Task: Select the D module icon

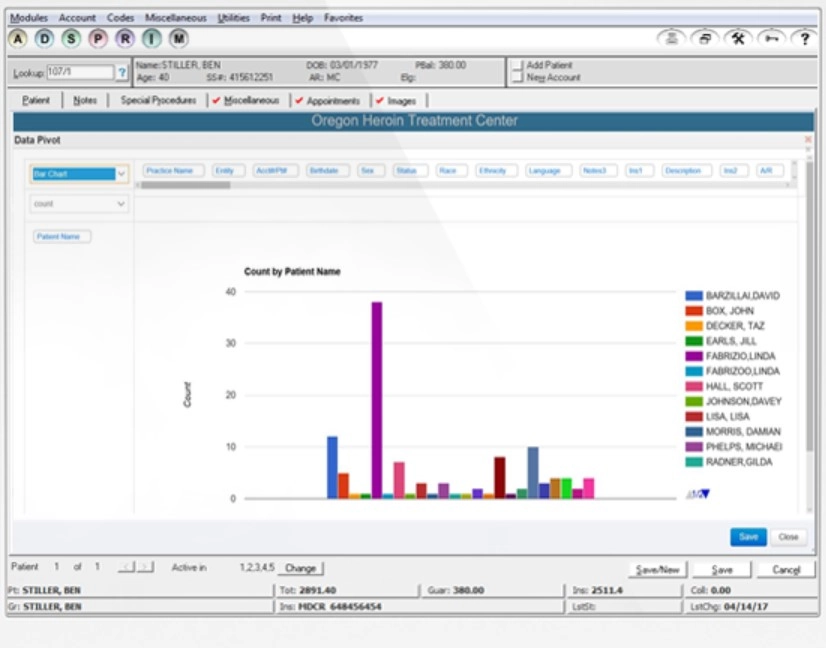Action: point(42,37)
